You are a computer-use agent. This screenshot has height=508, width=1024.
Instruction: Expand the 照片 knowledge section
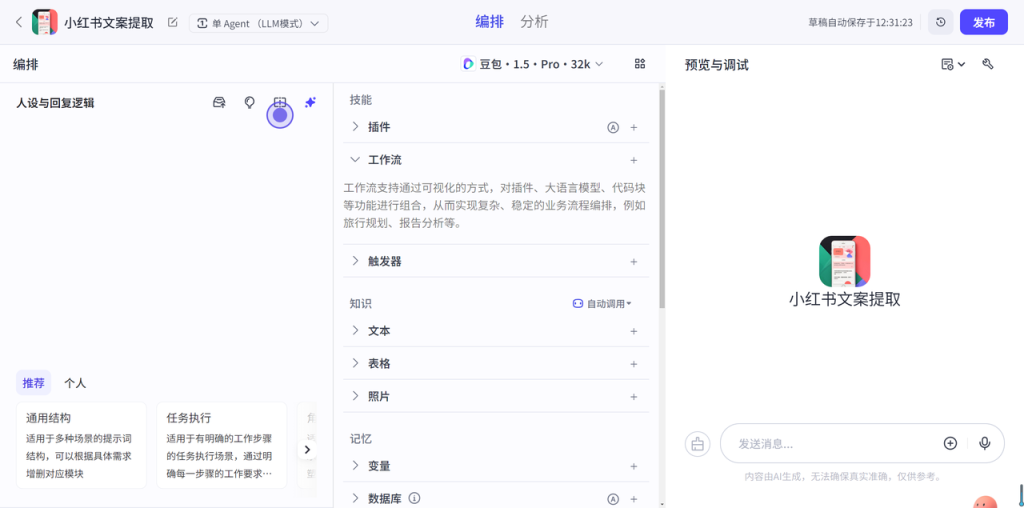[355, 396]
